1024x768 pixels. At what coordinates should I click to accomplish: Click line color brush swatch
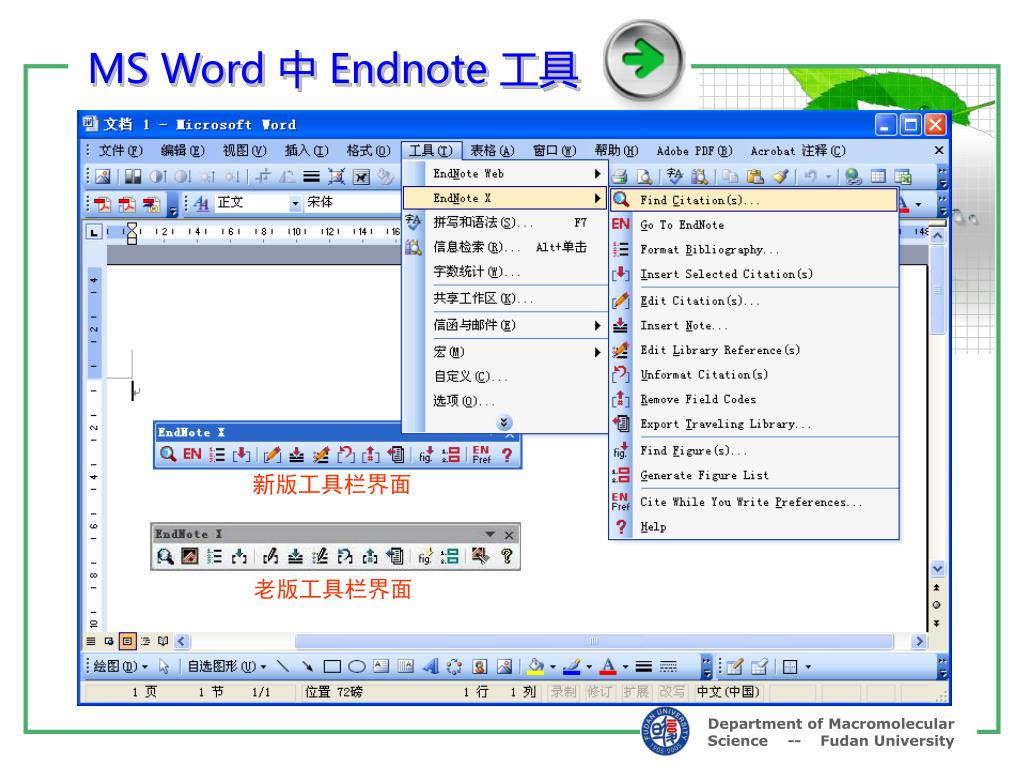[x=572, y=667]
